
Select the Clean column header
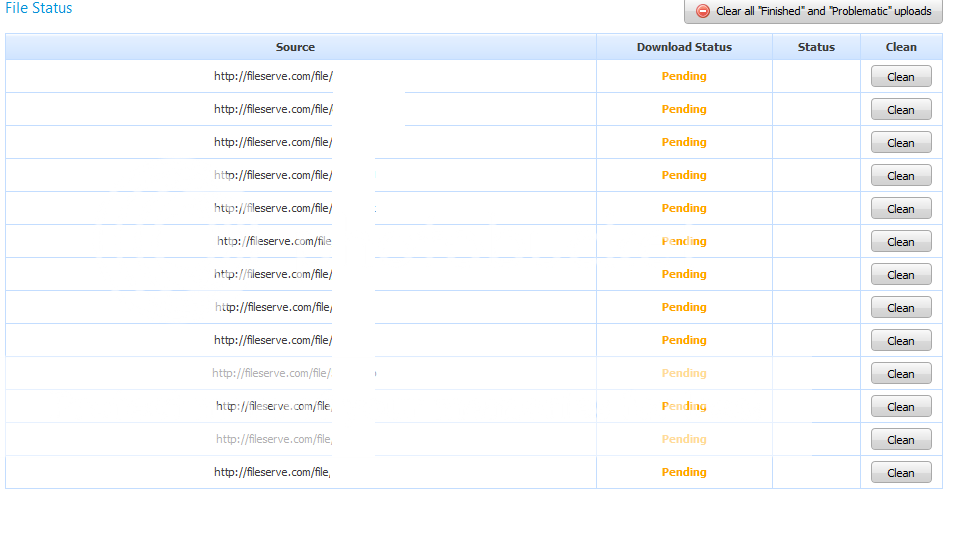[900, 47]
